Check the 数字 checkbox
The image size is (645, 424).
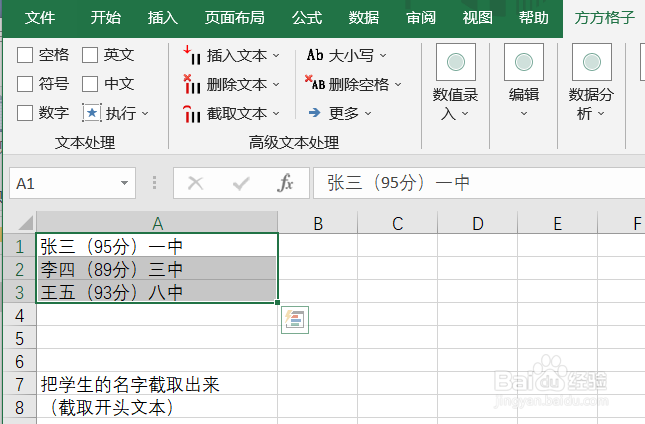click(25, 113)
